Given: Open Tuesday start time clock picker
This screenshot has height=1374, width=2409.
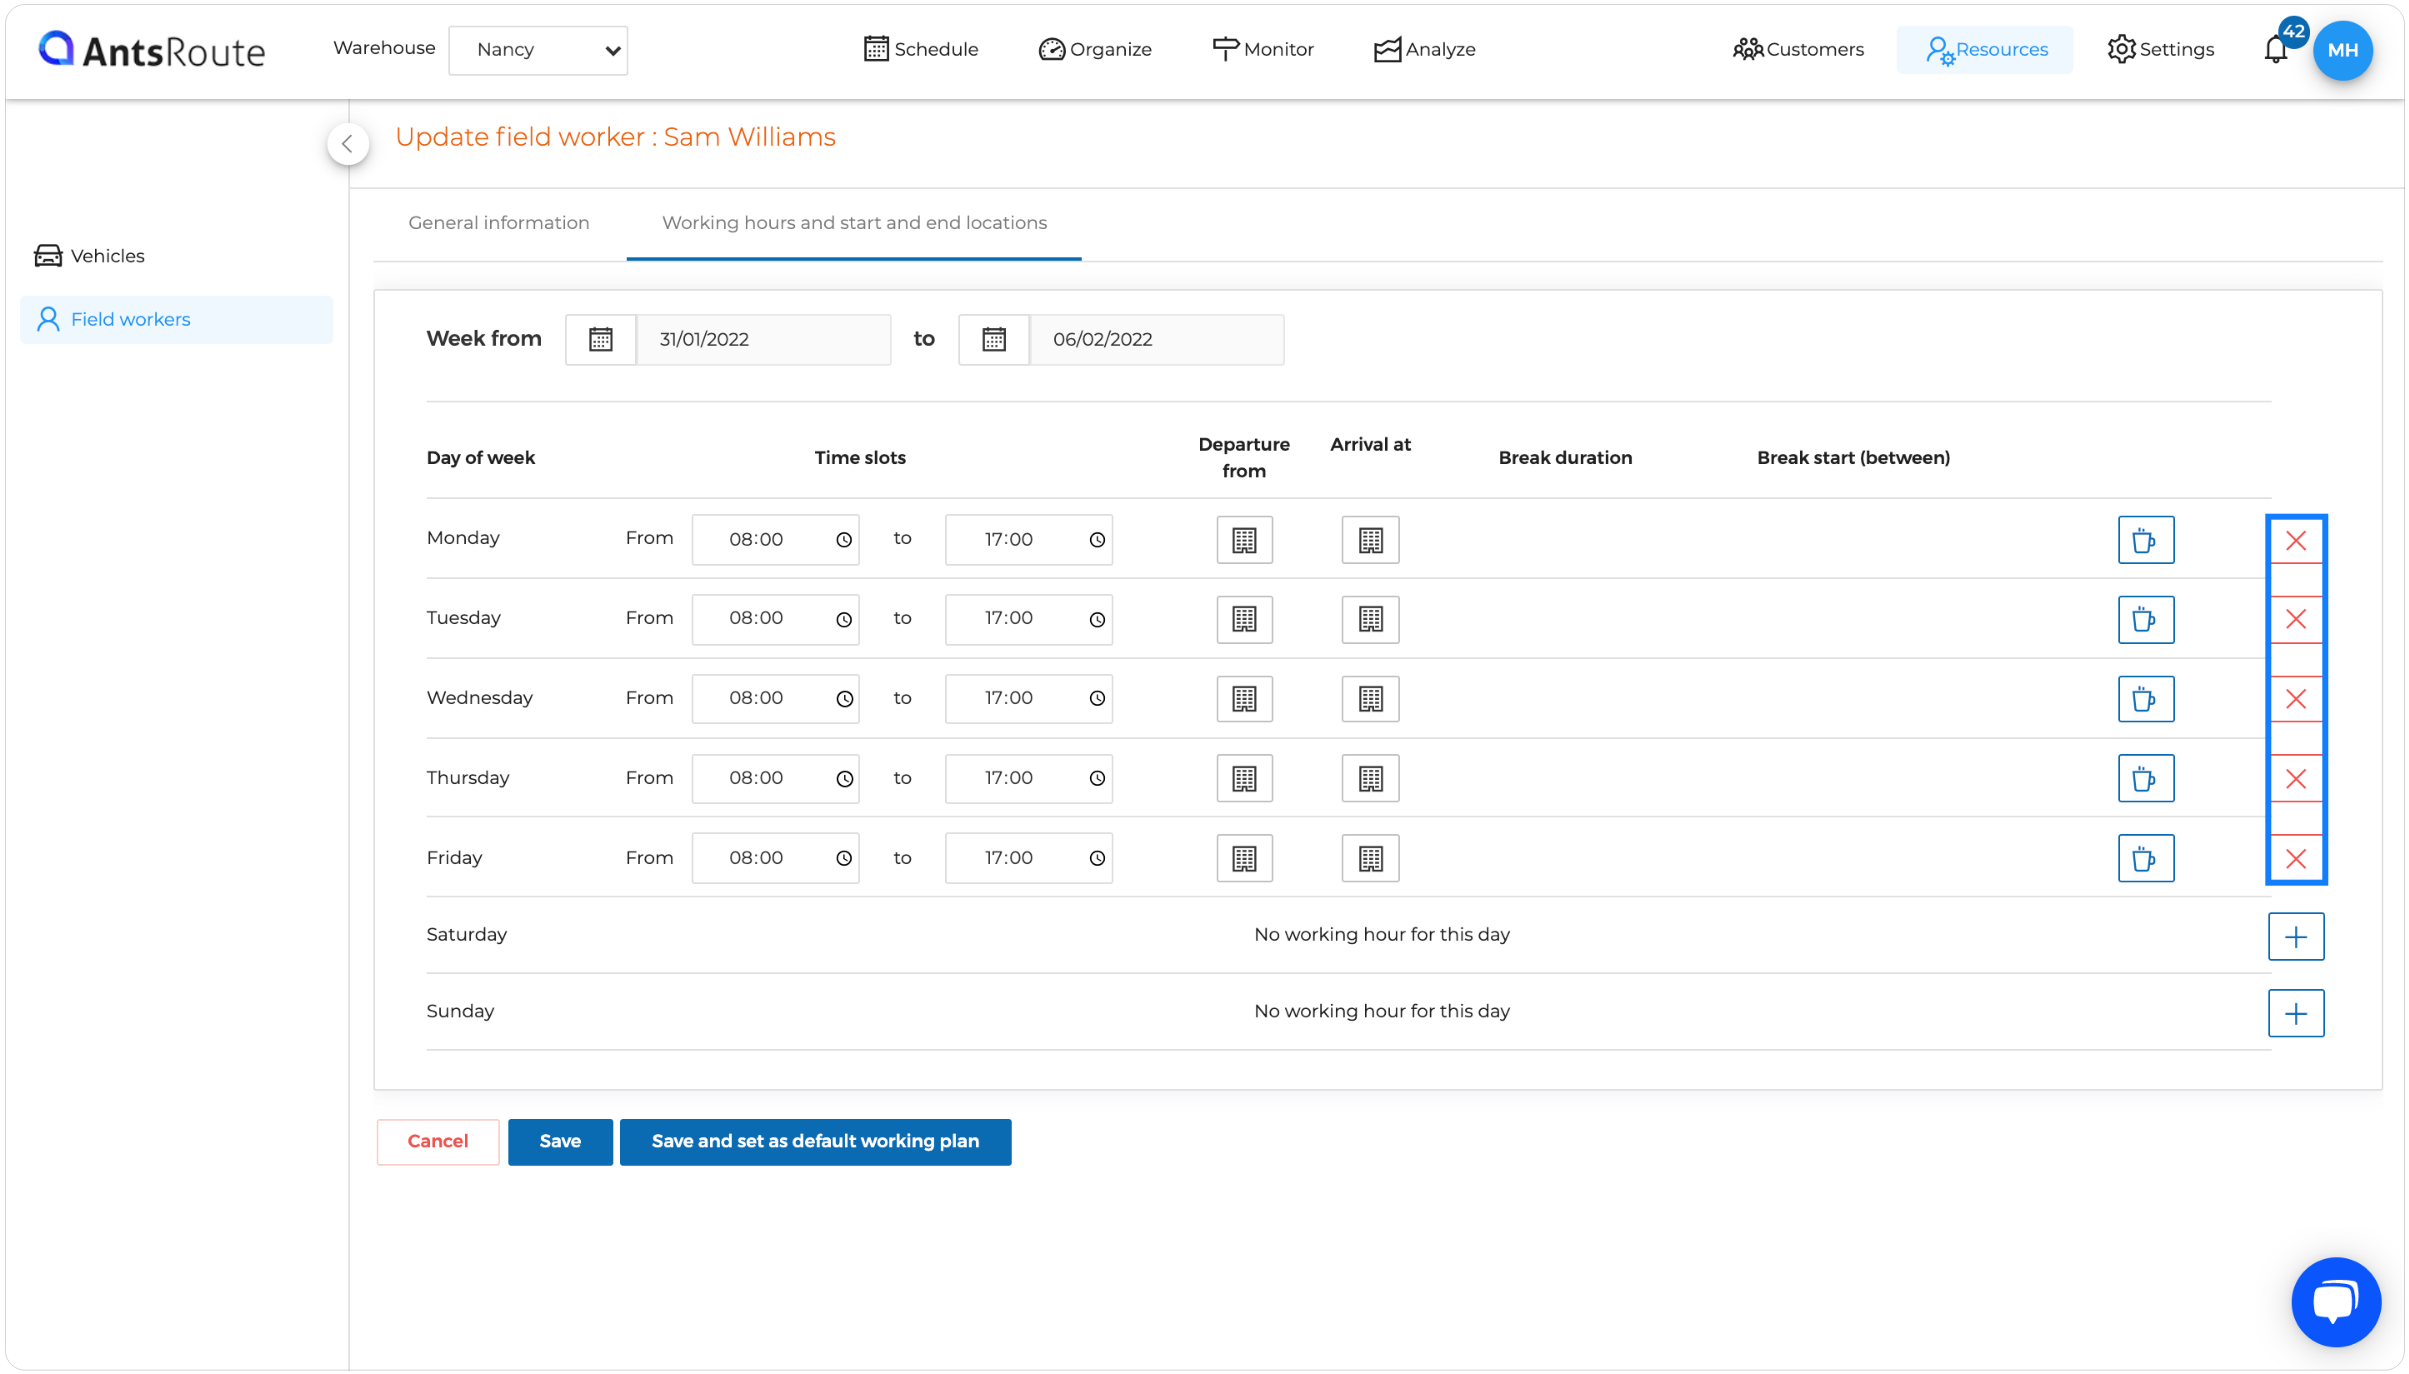Looking at the screenshot, I should click(844, 620).
